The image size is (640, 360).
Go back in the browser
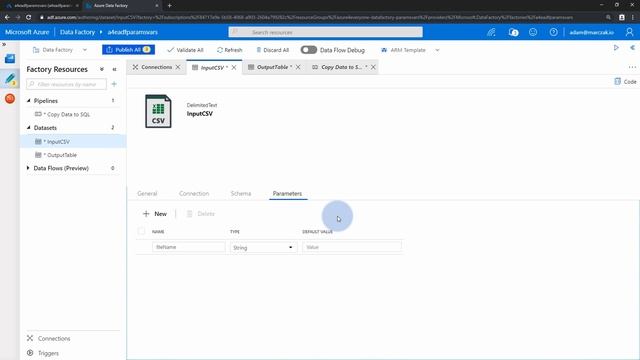point(7,18)
